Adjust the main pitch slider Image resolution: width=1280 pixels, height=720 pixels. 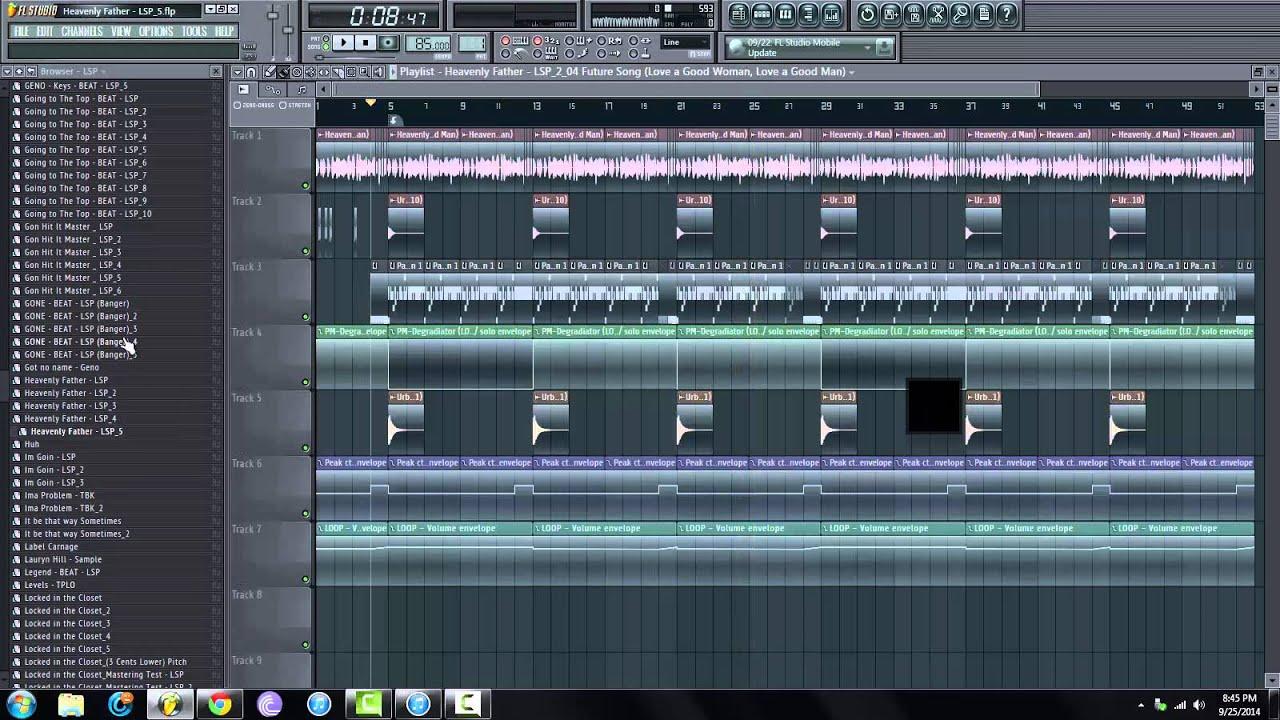288,30
